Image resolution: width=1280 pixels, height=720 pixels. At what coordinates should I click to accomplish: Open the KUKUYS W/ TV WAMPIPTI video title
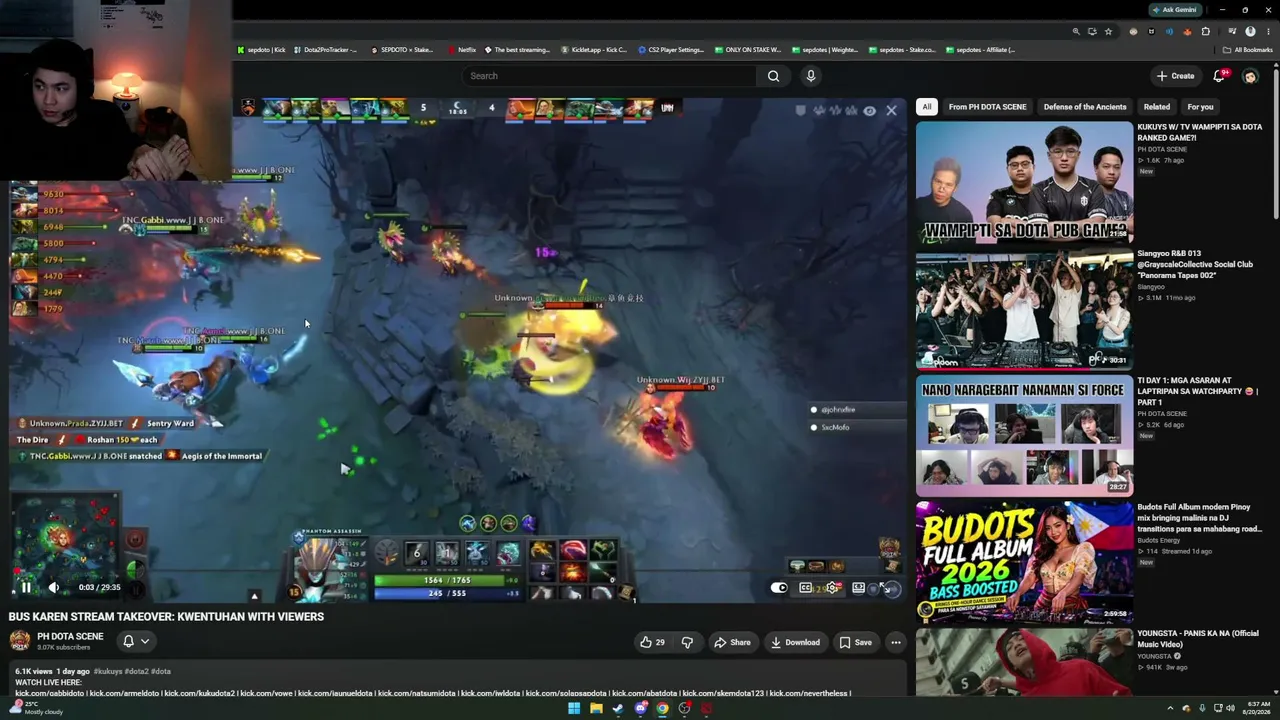1199,132
